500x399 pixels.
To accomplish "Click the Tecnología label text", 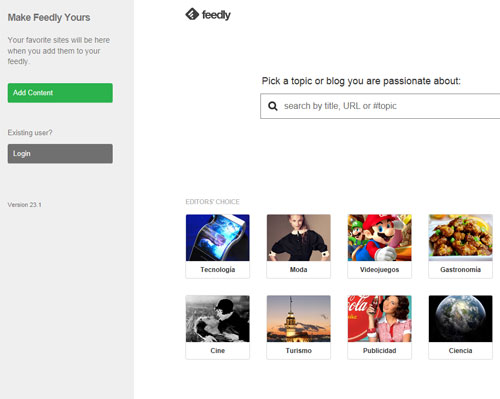I will click(218, 270).
